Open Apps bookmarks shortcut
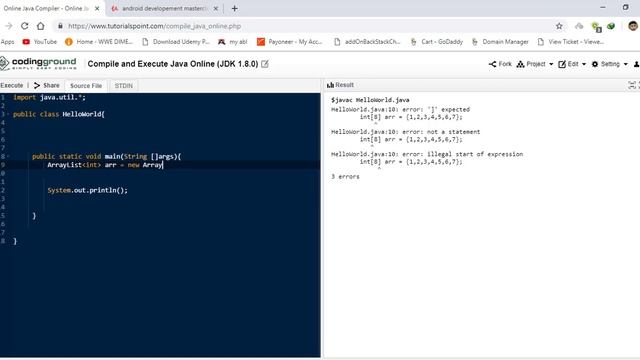Viewport: 640px width, 360px height. point(7,42)
